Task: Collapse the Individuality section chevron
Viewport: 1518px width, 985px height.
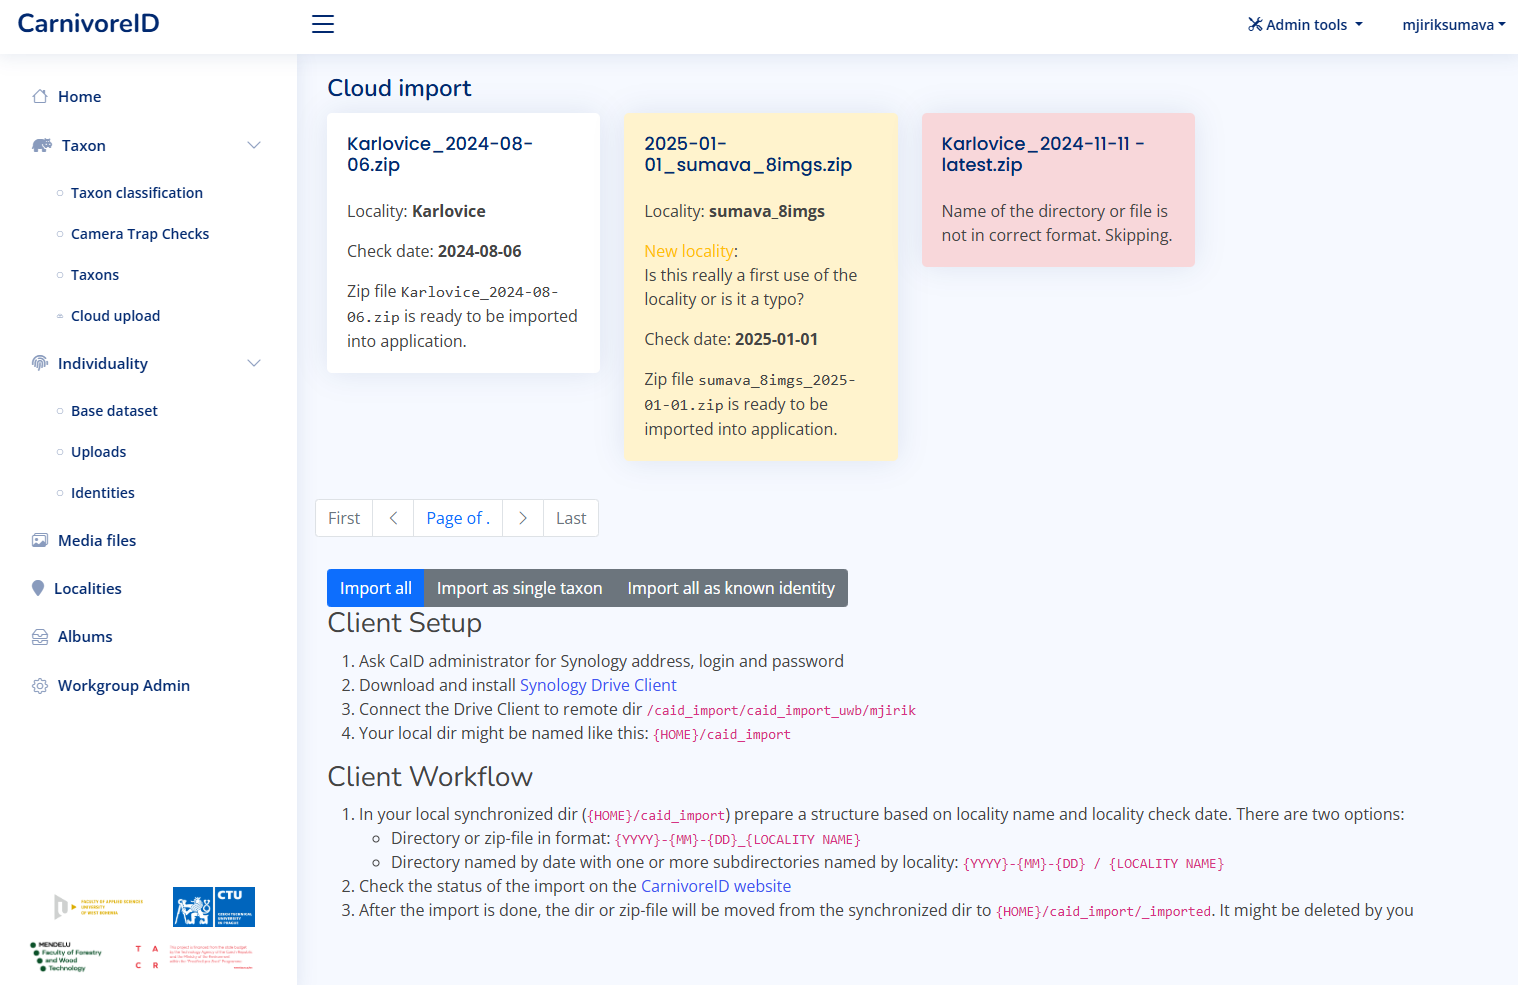Action: [254, 363]
